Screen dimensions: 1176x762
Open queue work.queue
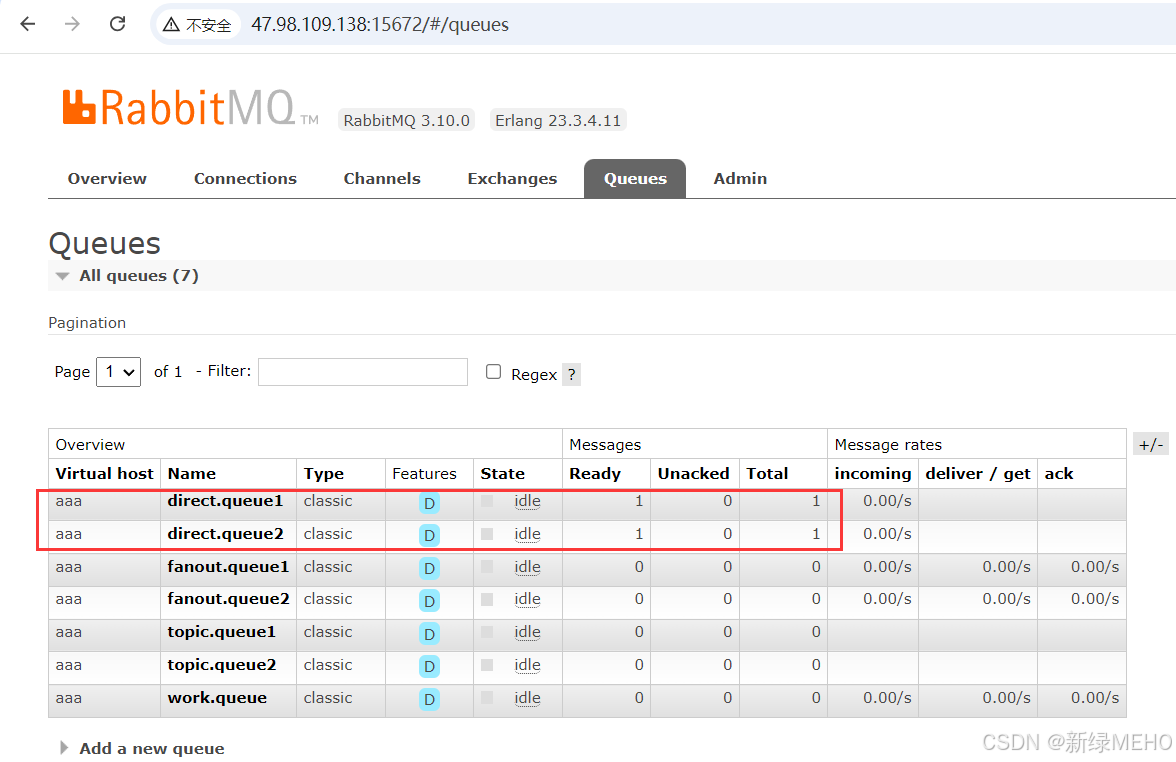tap(217, 698)
